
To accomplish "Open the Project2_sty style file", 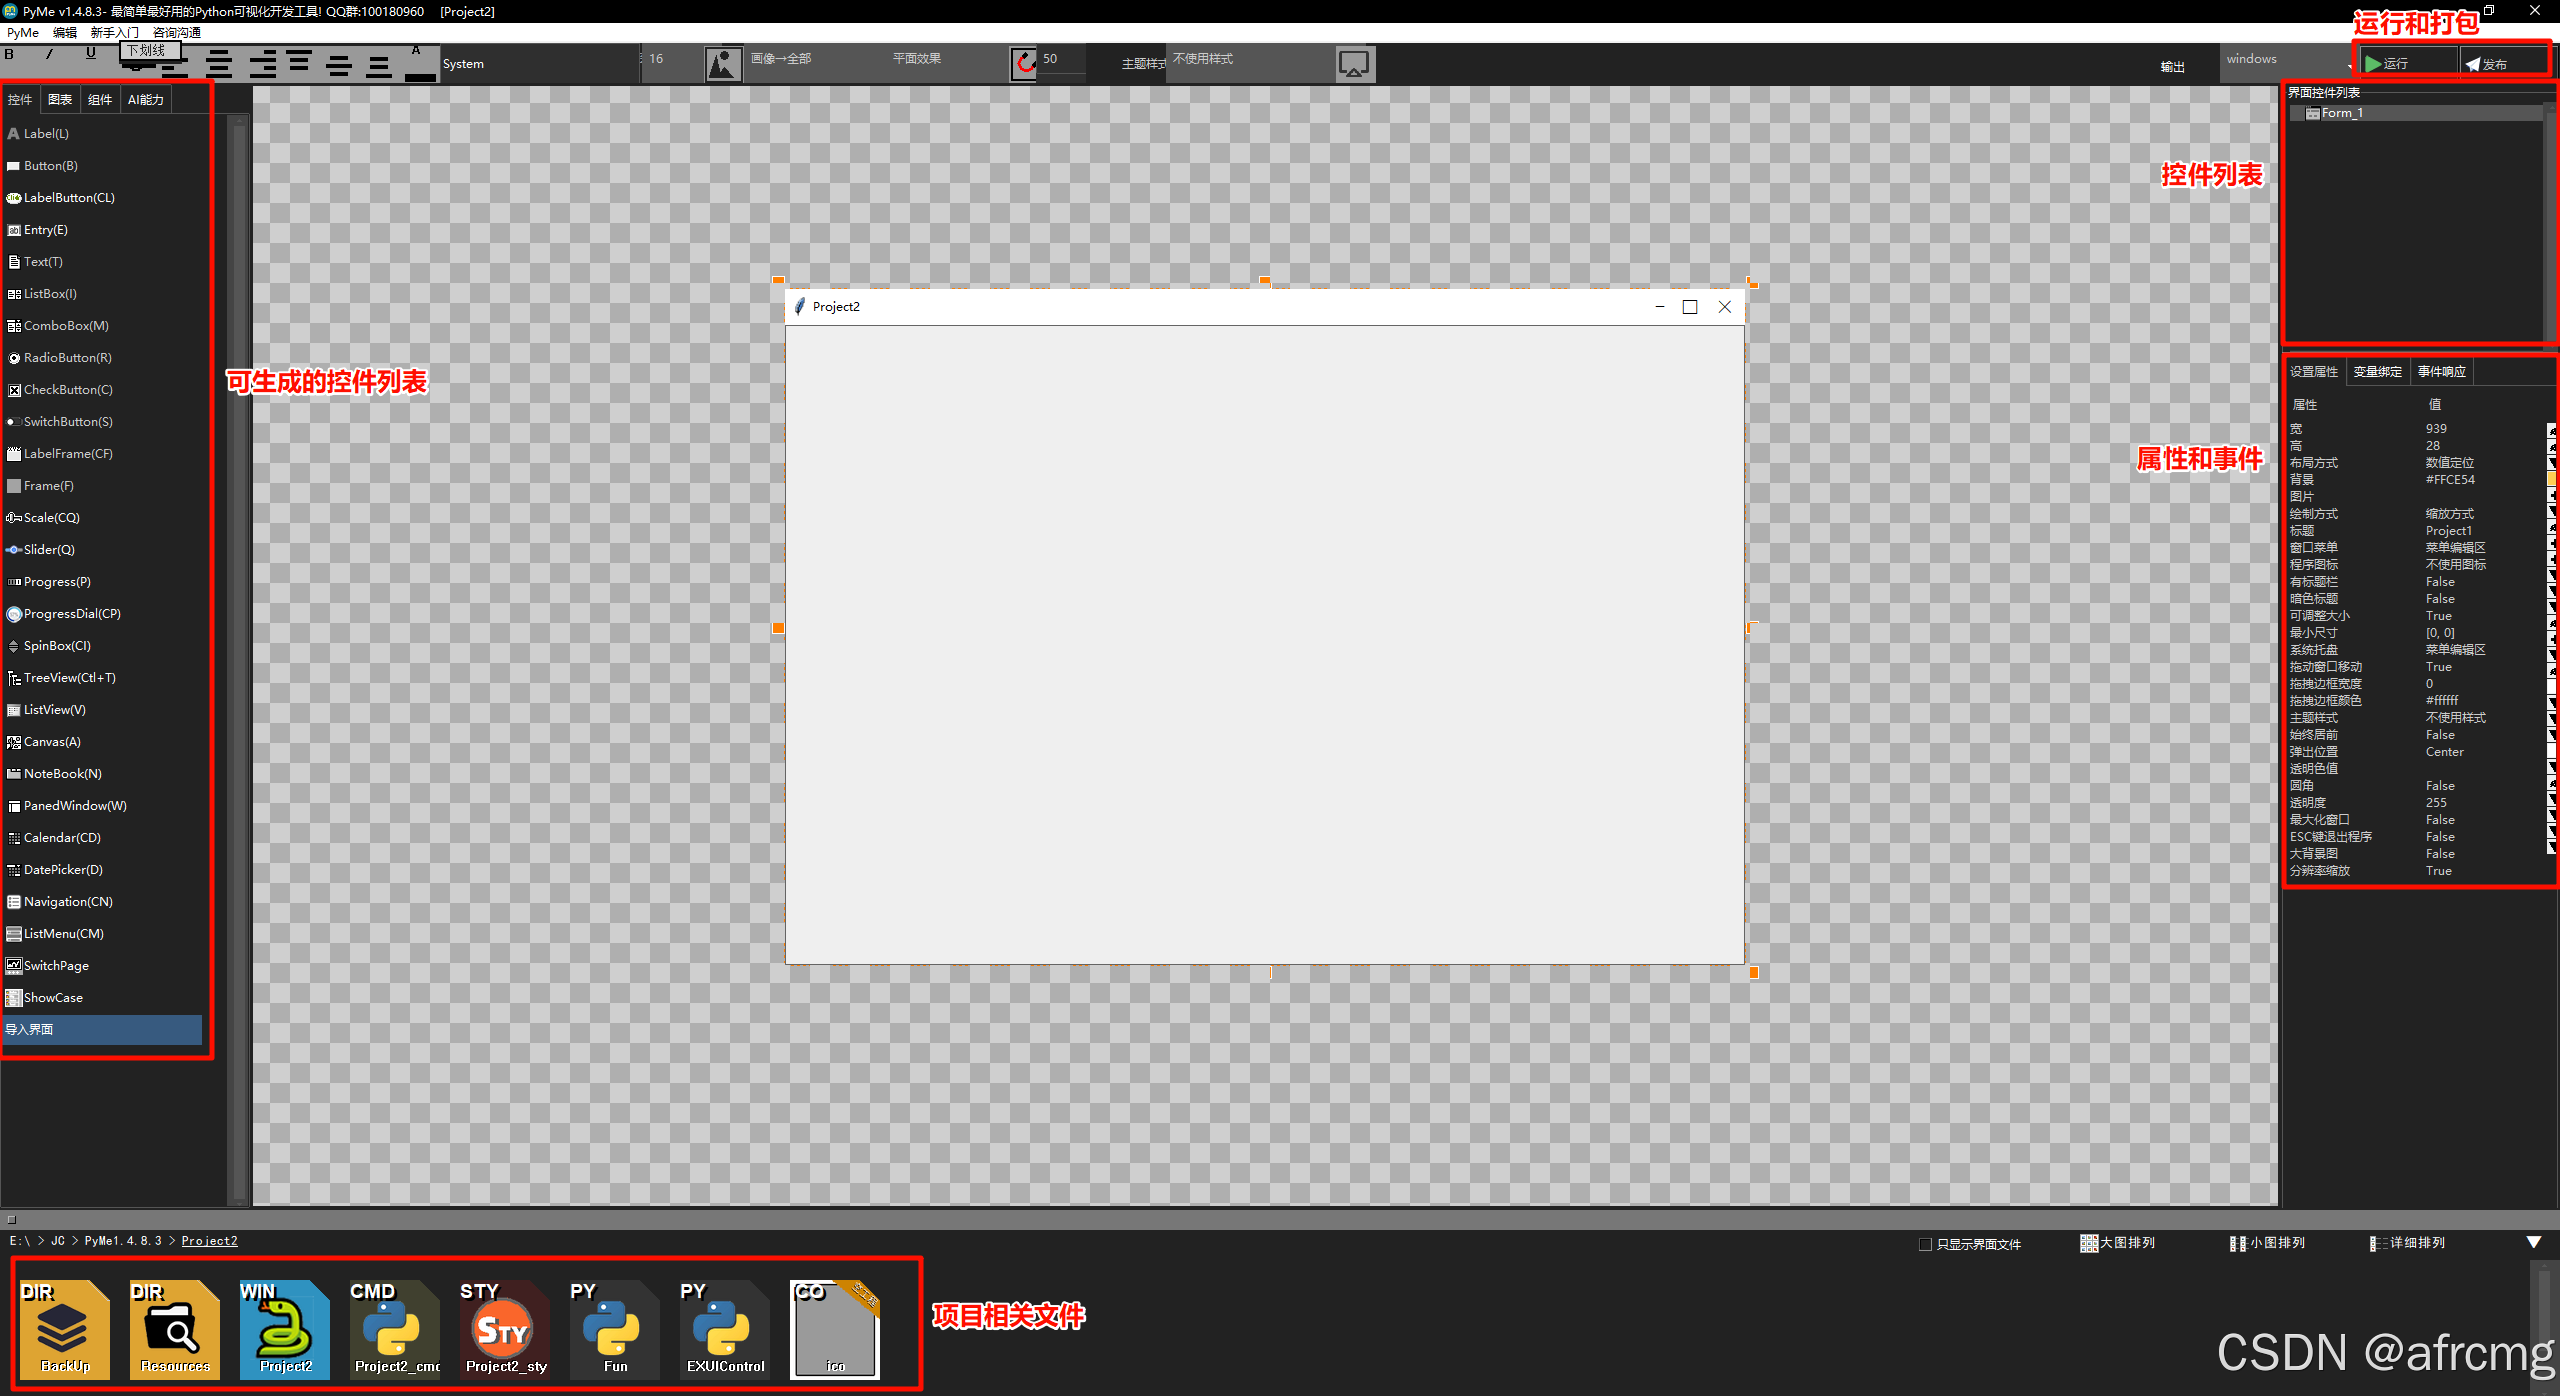I will pyautogui.click(x=506, y=1330).
